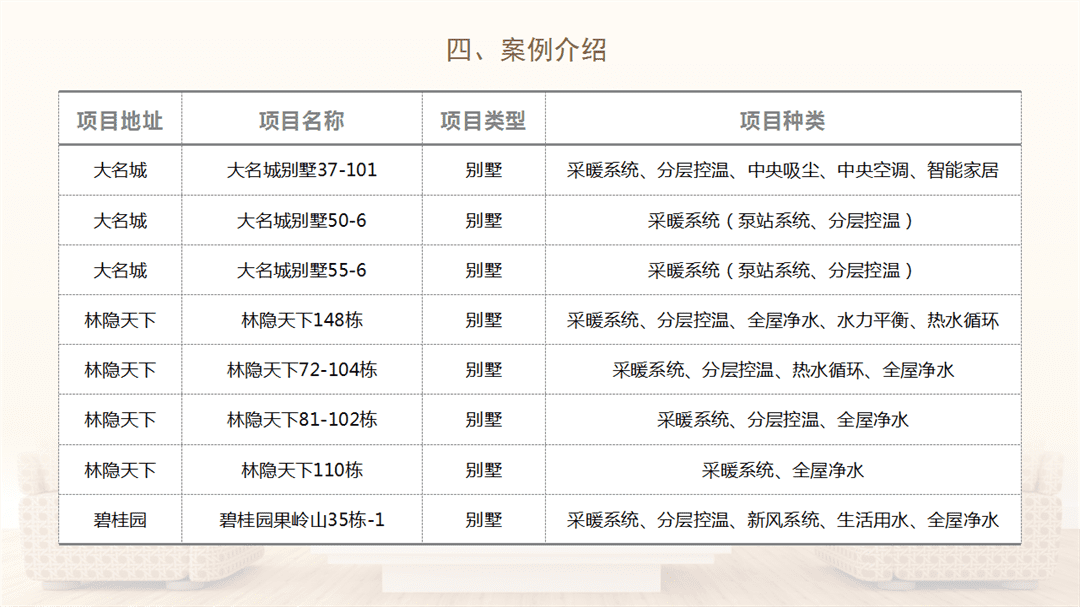Click cell 采暖系统、全屋净水
This screenshot has width=1080, height=607.
click(783, 470)
